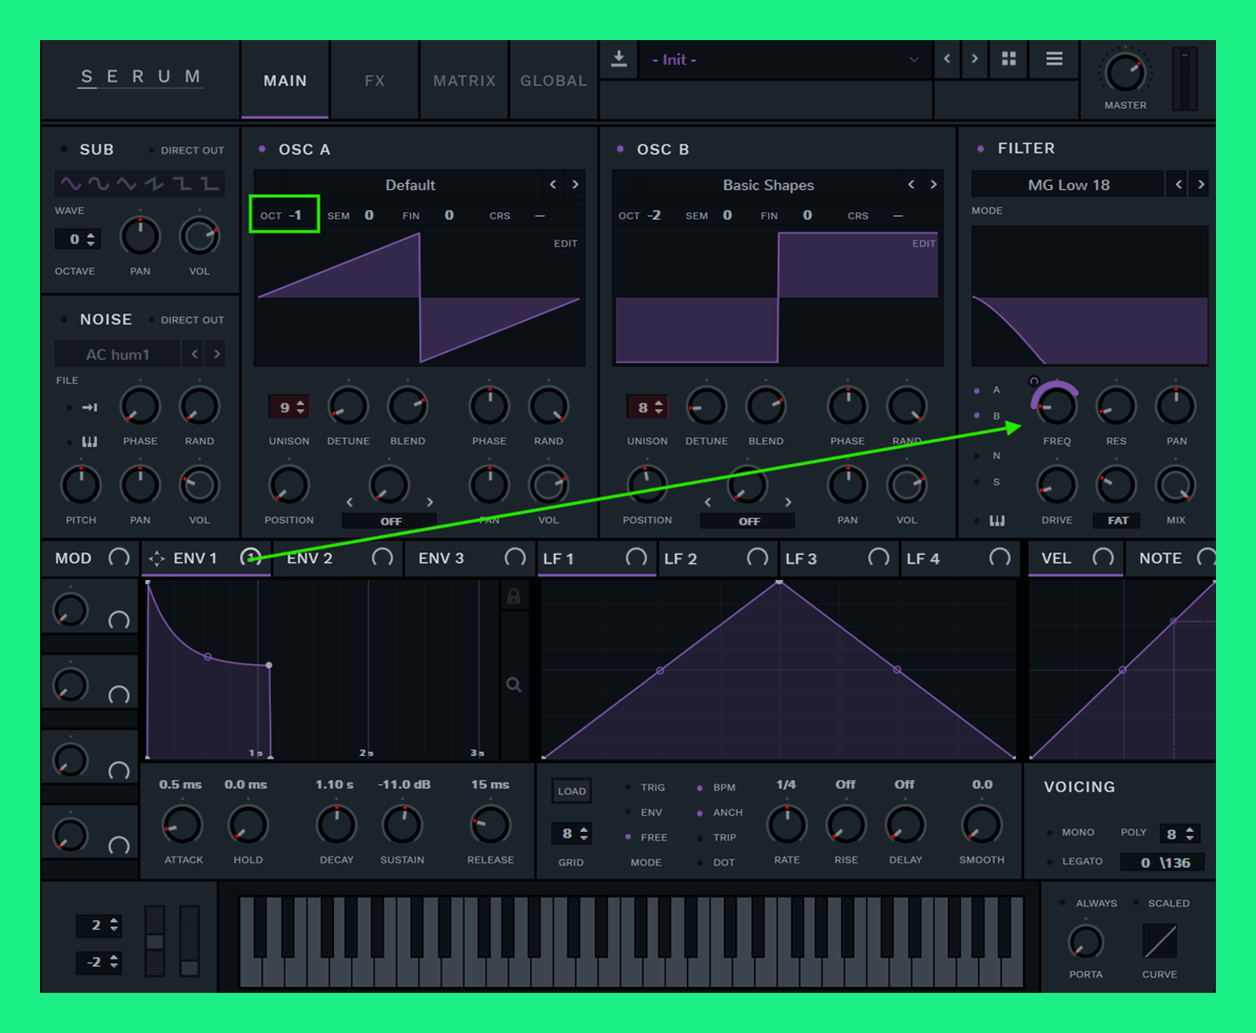
Task: Click EDIT on OSC A wavetable
Action: click(565, 243)
